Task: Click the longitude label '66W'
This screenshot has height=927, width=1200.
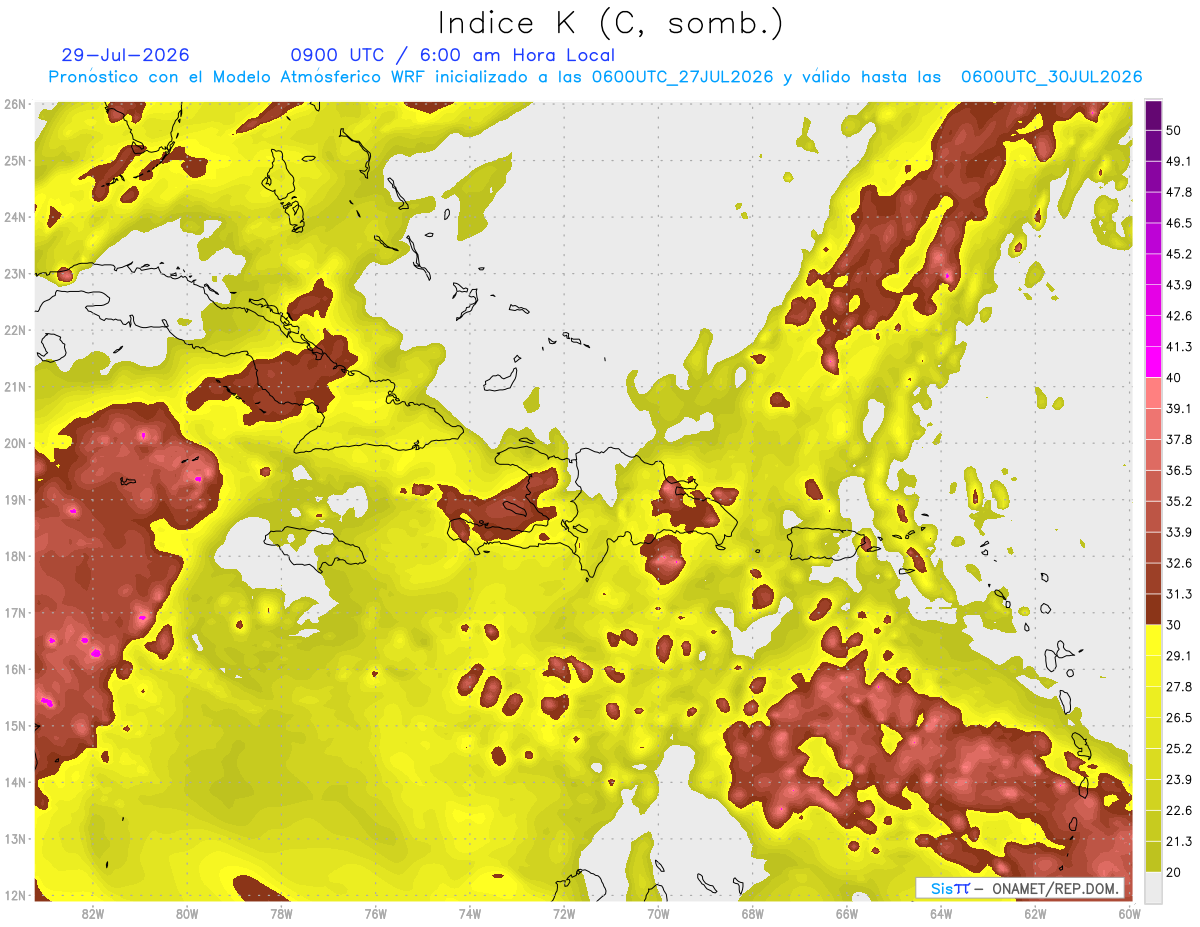Action: (847, 913)
